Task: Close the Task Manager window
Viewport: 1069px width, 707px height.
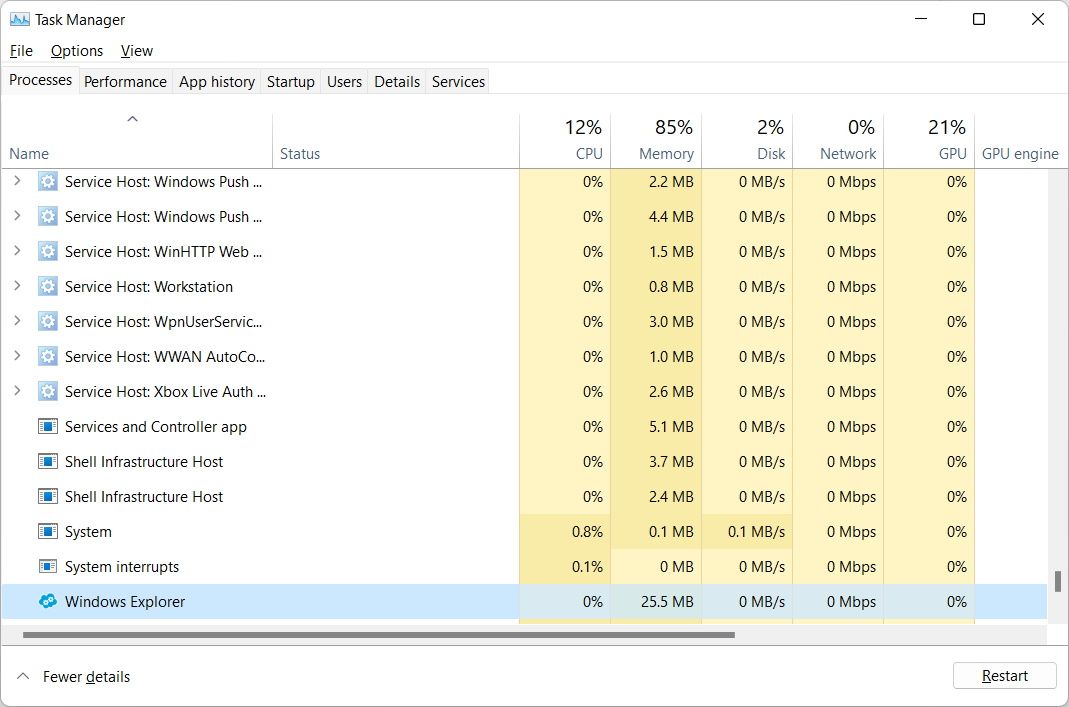Action: pyautogui.click(x=1038, y=19)
